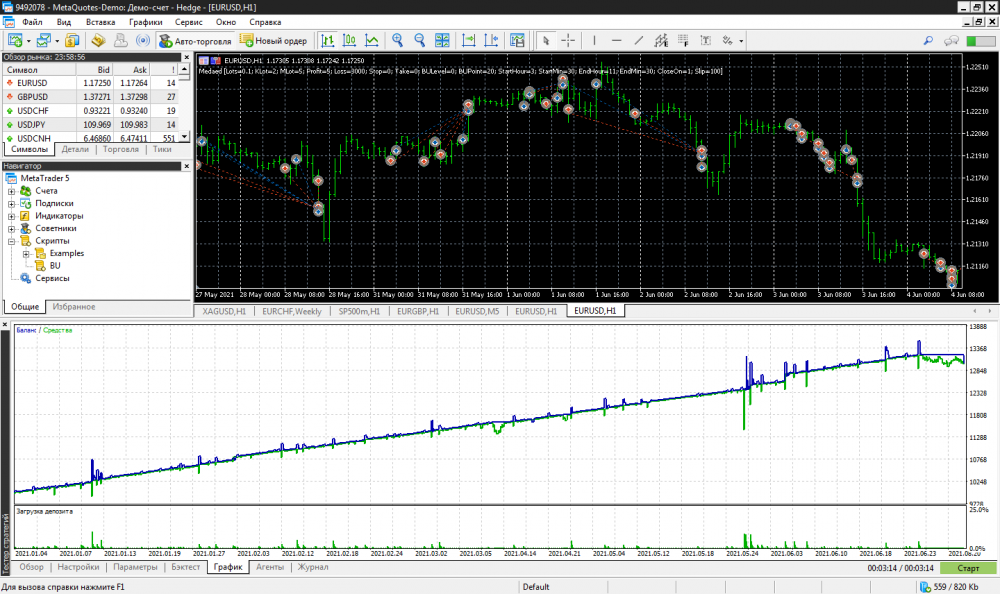This screenshot has height=594, width=1000.
Task: Open the templates chart icon
Action: pyautogui.click(x=517, y=41)
